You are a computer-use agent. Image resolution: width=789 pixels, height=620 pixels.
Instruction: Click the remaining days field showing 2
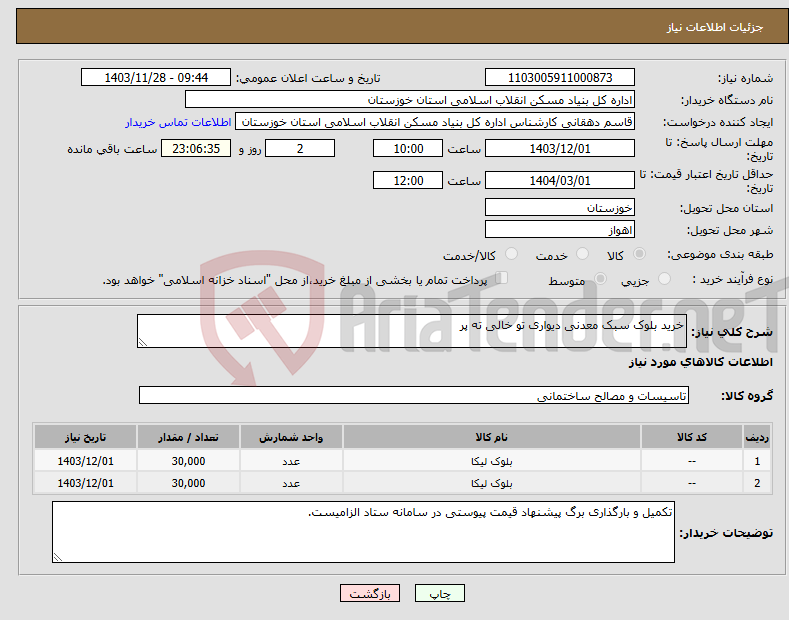300,148
